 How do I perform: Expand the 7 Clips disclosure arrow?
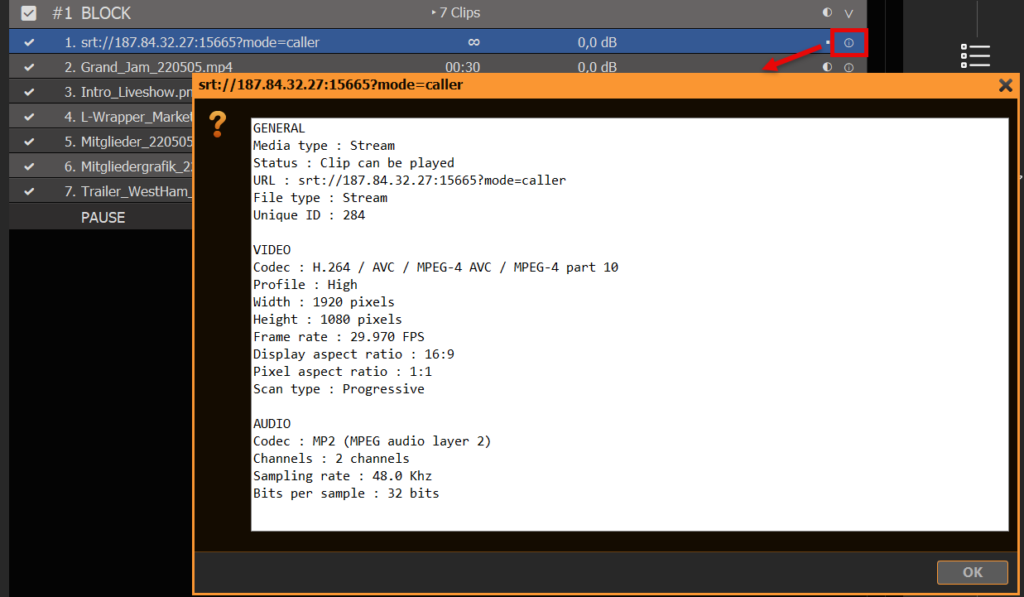click(x=434, y=13)
